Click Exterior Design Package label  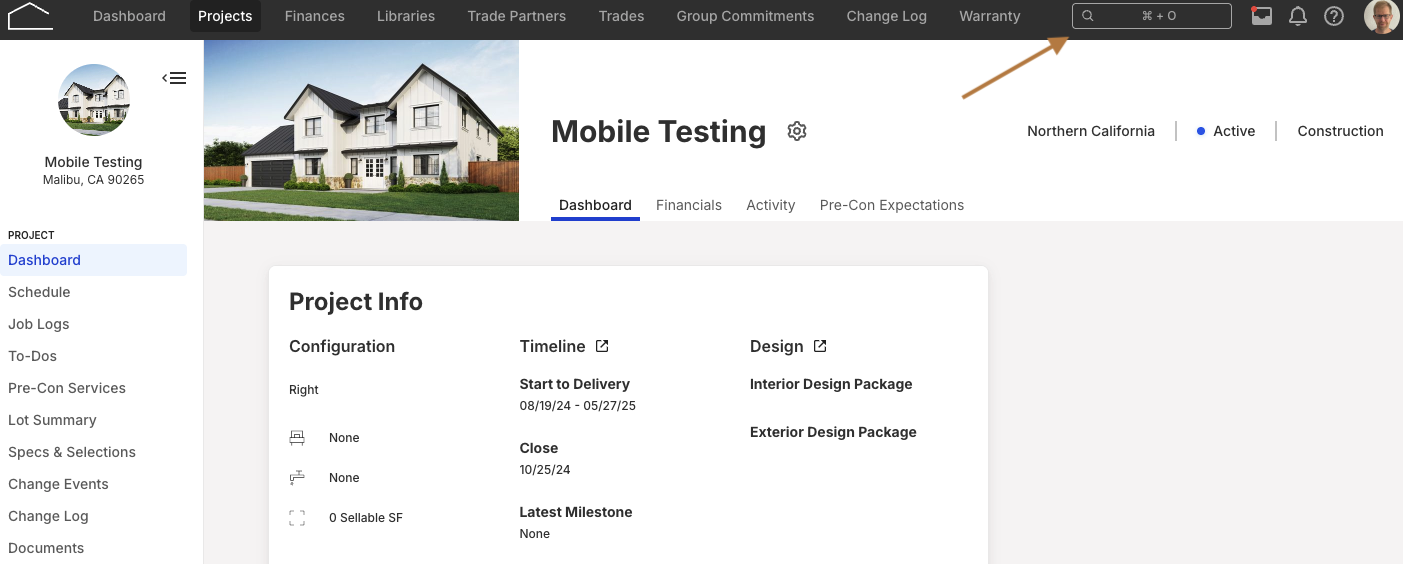[x=833, y=432]
